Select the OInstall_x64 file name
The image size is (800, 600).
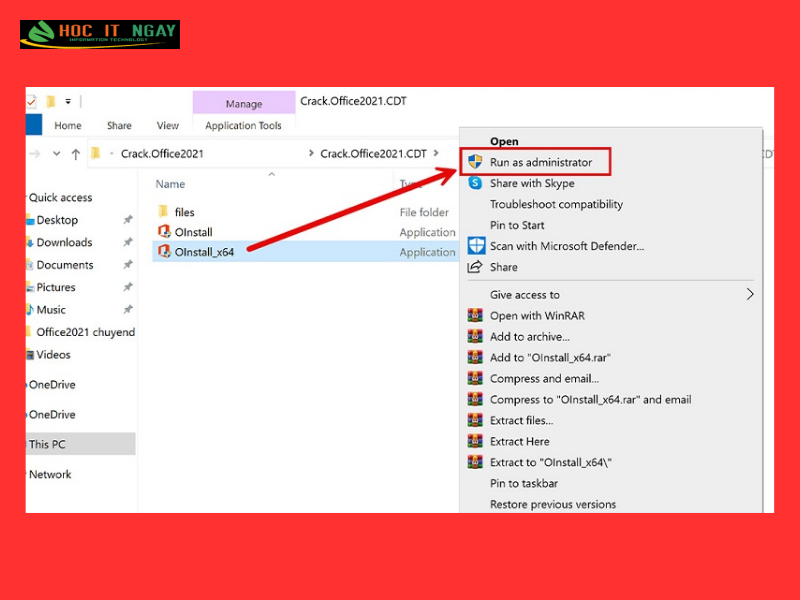(204, 252)
